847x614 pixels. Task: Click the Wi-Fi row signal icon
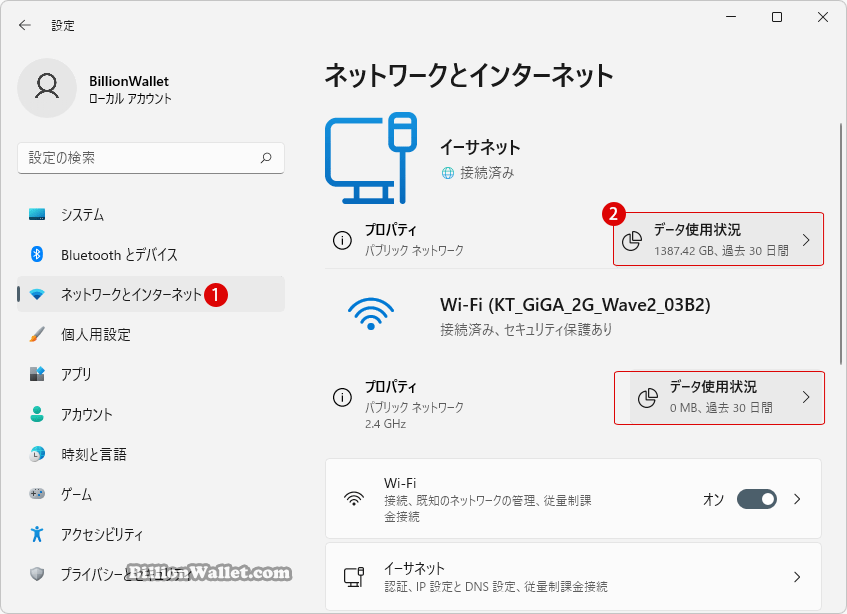(x=354, y=498)
